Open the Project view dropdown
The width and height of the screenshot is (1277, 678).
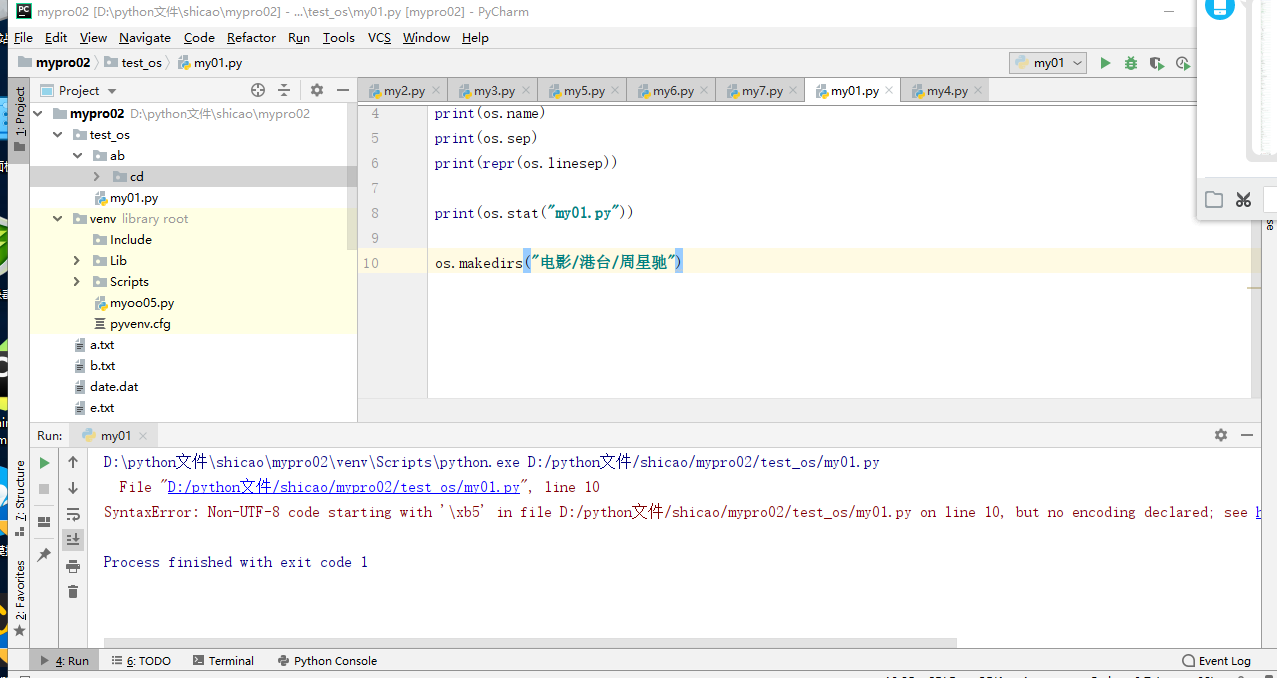click(x=79, y=90)
